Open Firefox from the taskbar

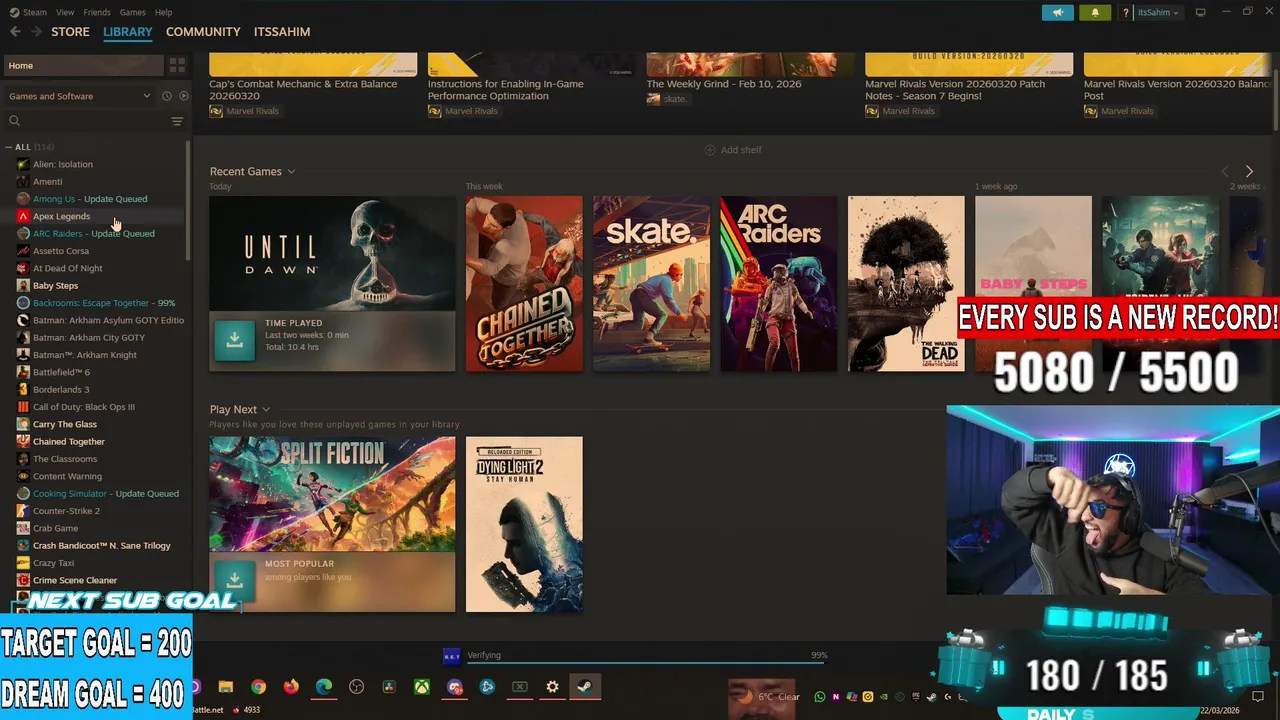pos(291,687)
